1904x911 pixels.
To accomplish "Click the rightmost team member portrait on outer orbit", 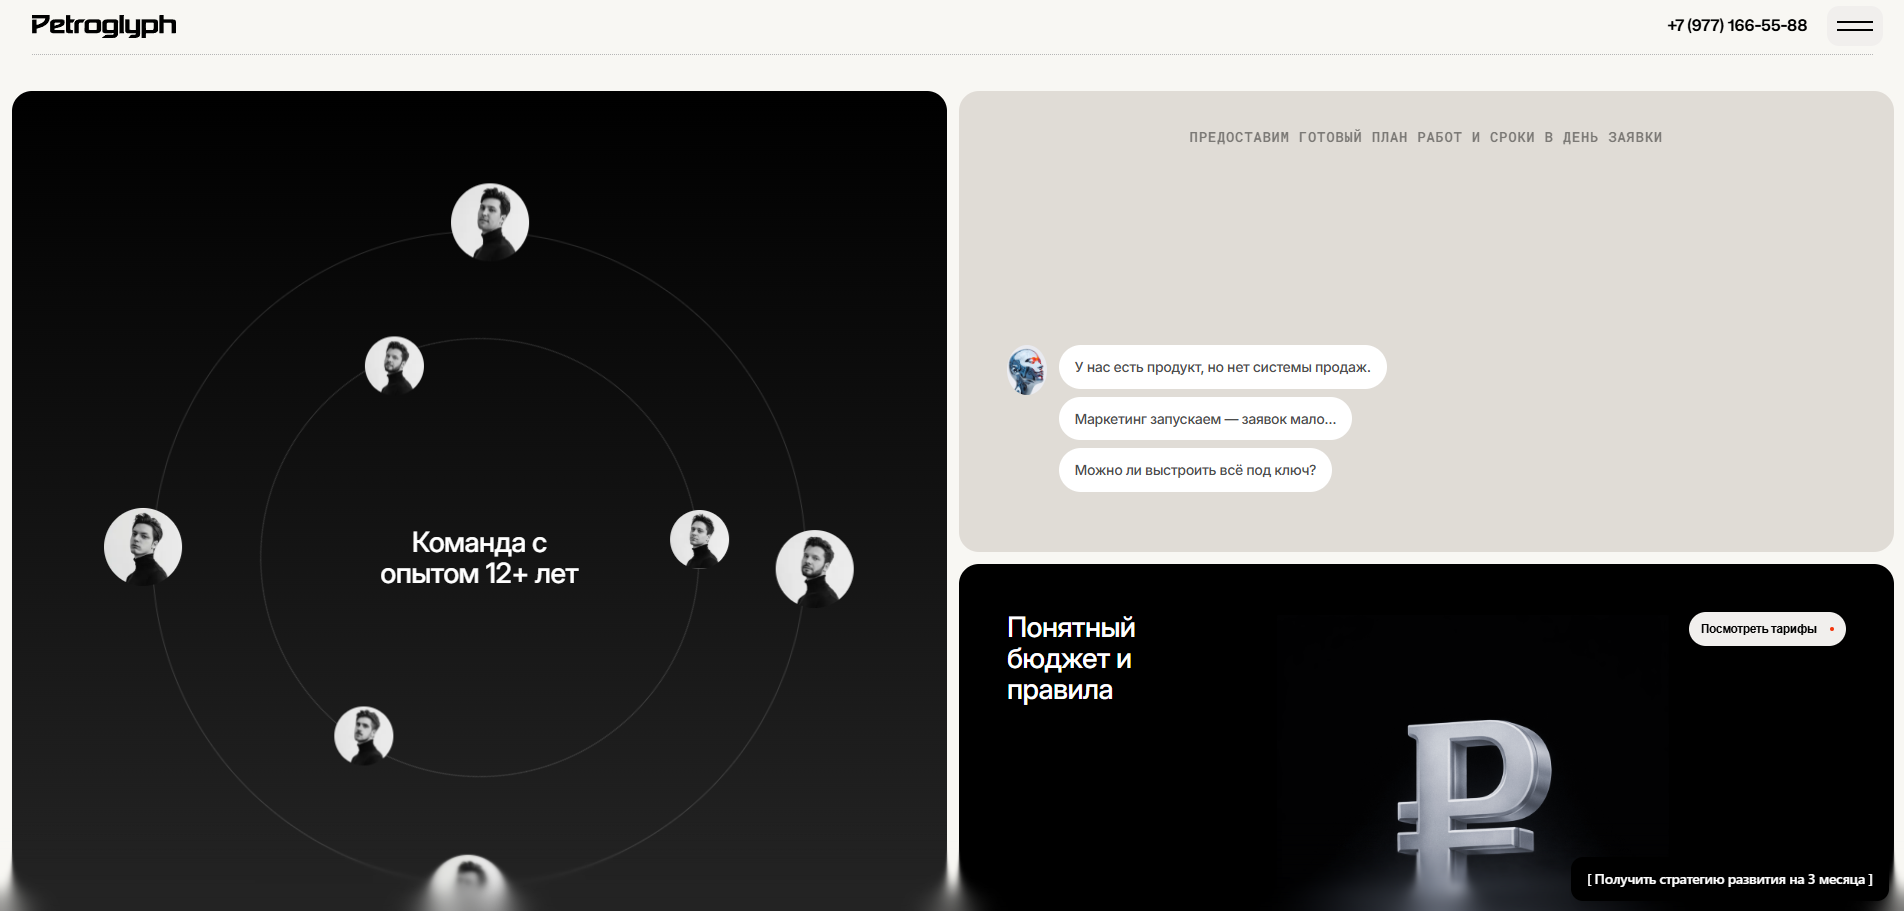I will coord(815,569).
